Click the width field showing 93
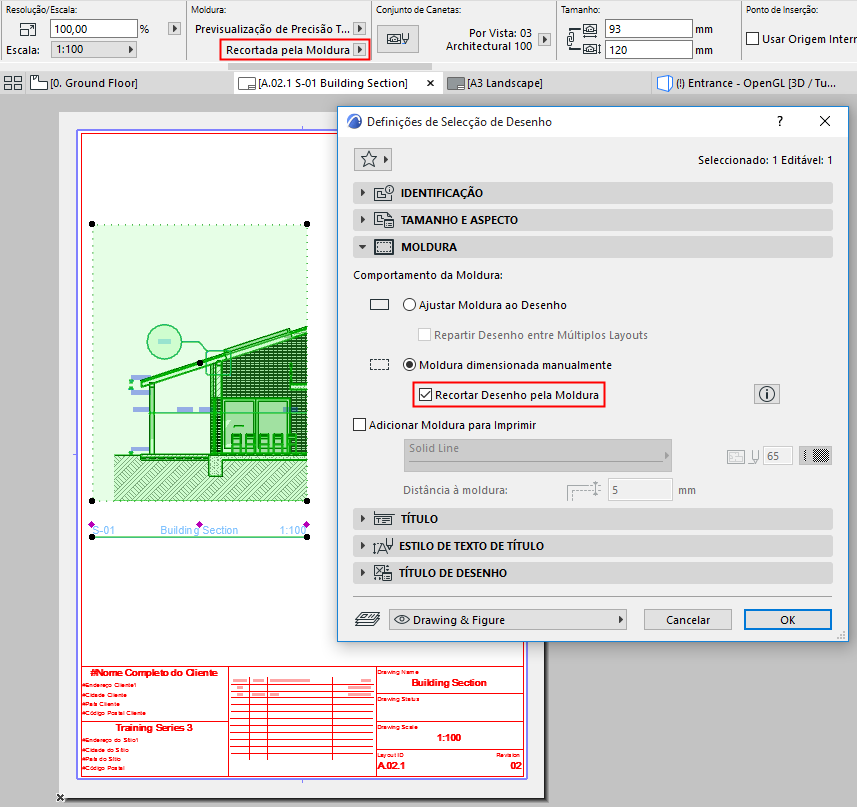Viewport: 857px width, 807px height. click(x=649, y=28)
